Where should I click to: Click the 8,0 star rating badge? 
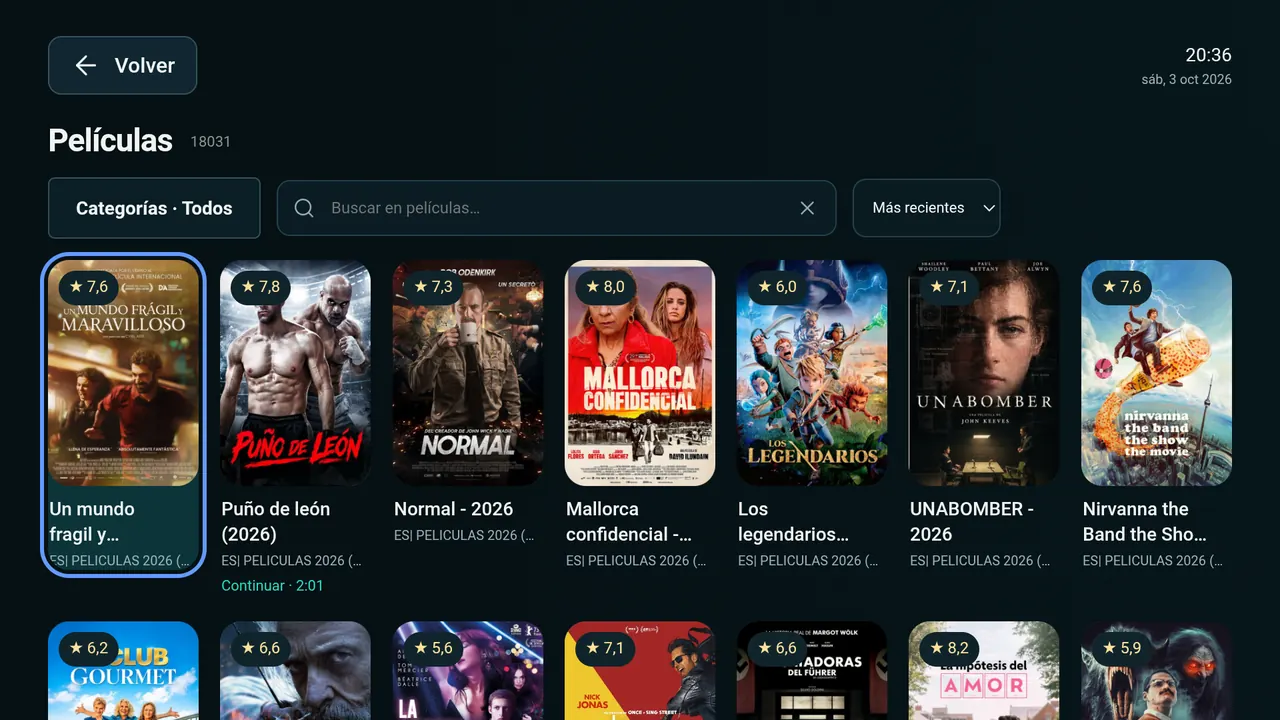tap(604, 287)
